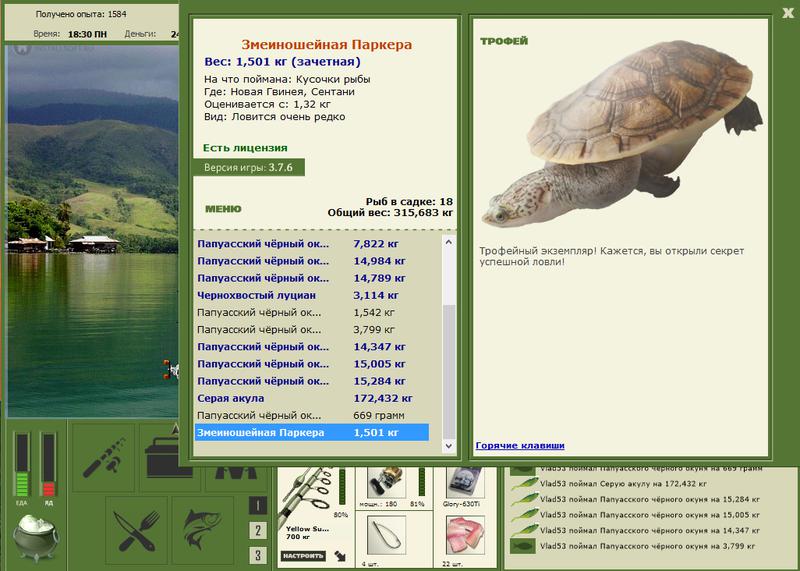Click the time 18:30 ПН display
The width and height of the screenshot is (800, 571).
(x=87, y=34)
